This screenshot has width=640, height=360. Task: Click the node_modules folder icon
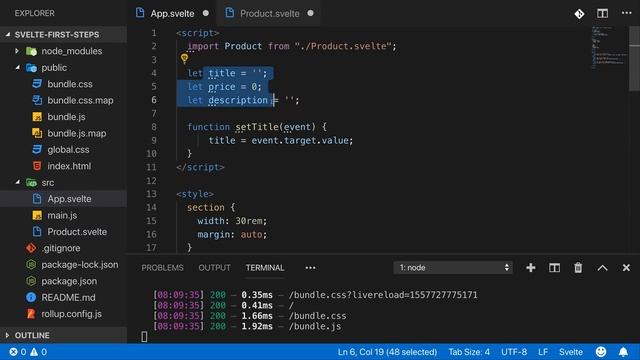click(31, 51)
